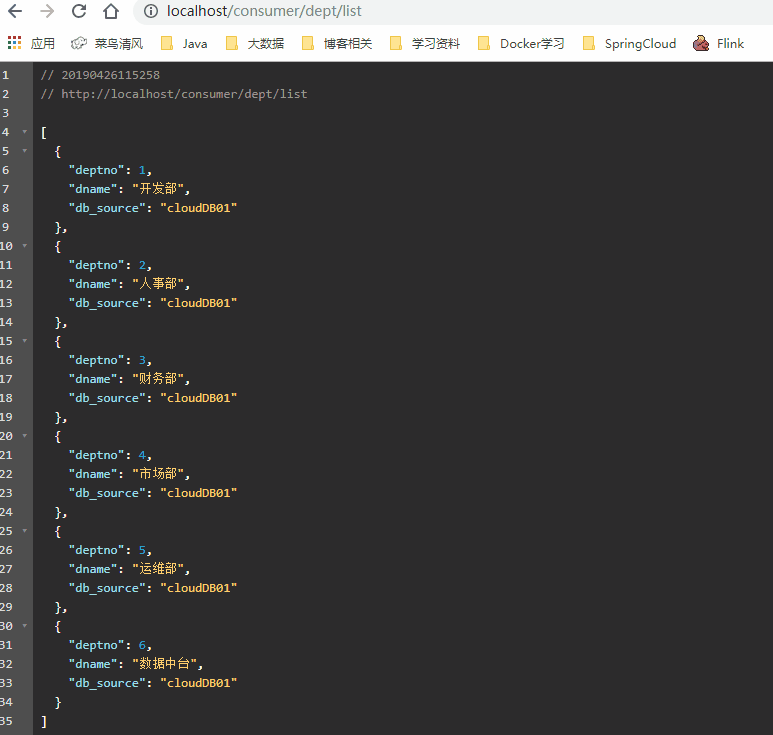Click line number 1 in the gutter
Screen dimensions: 773x735
5,75
